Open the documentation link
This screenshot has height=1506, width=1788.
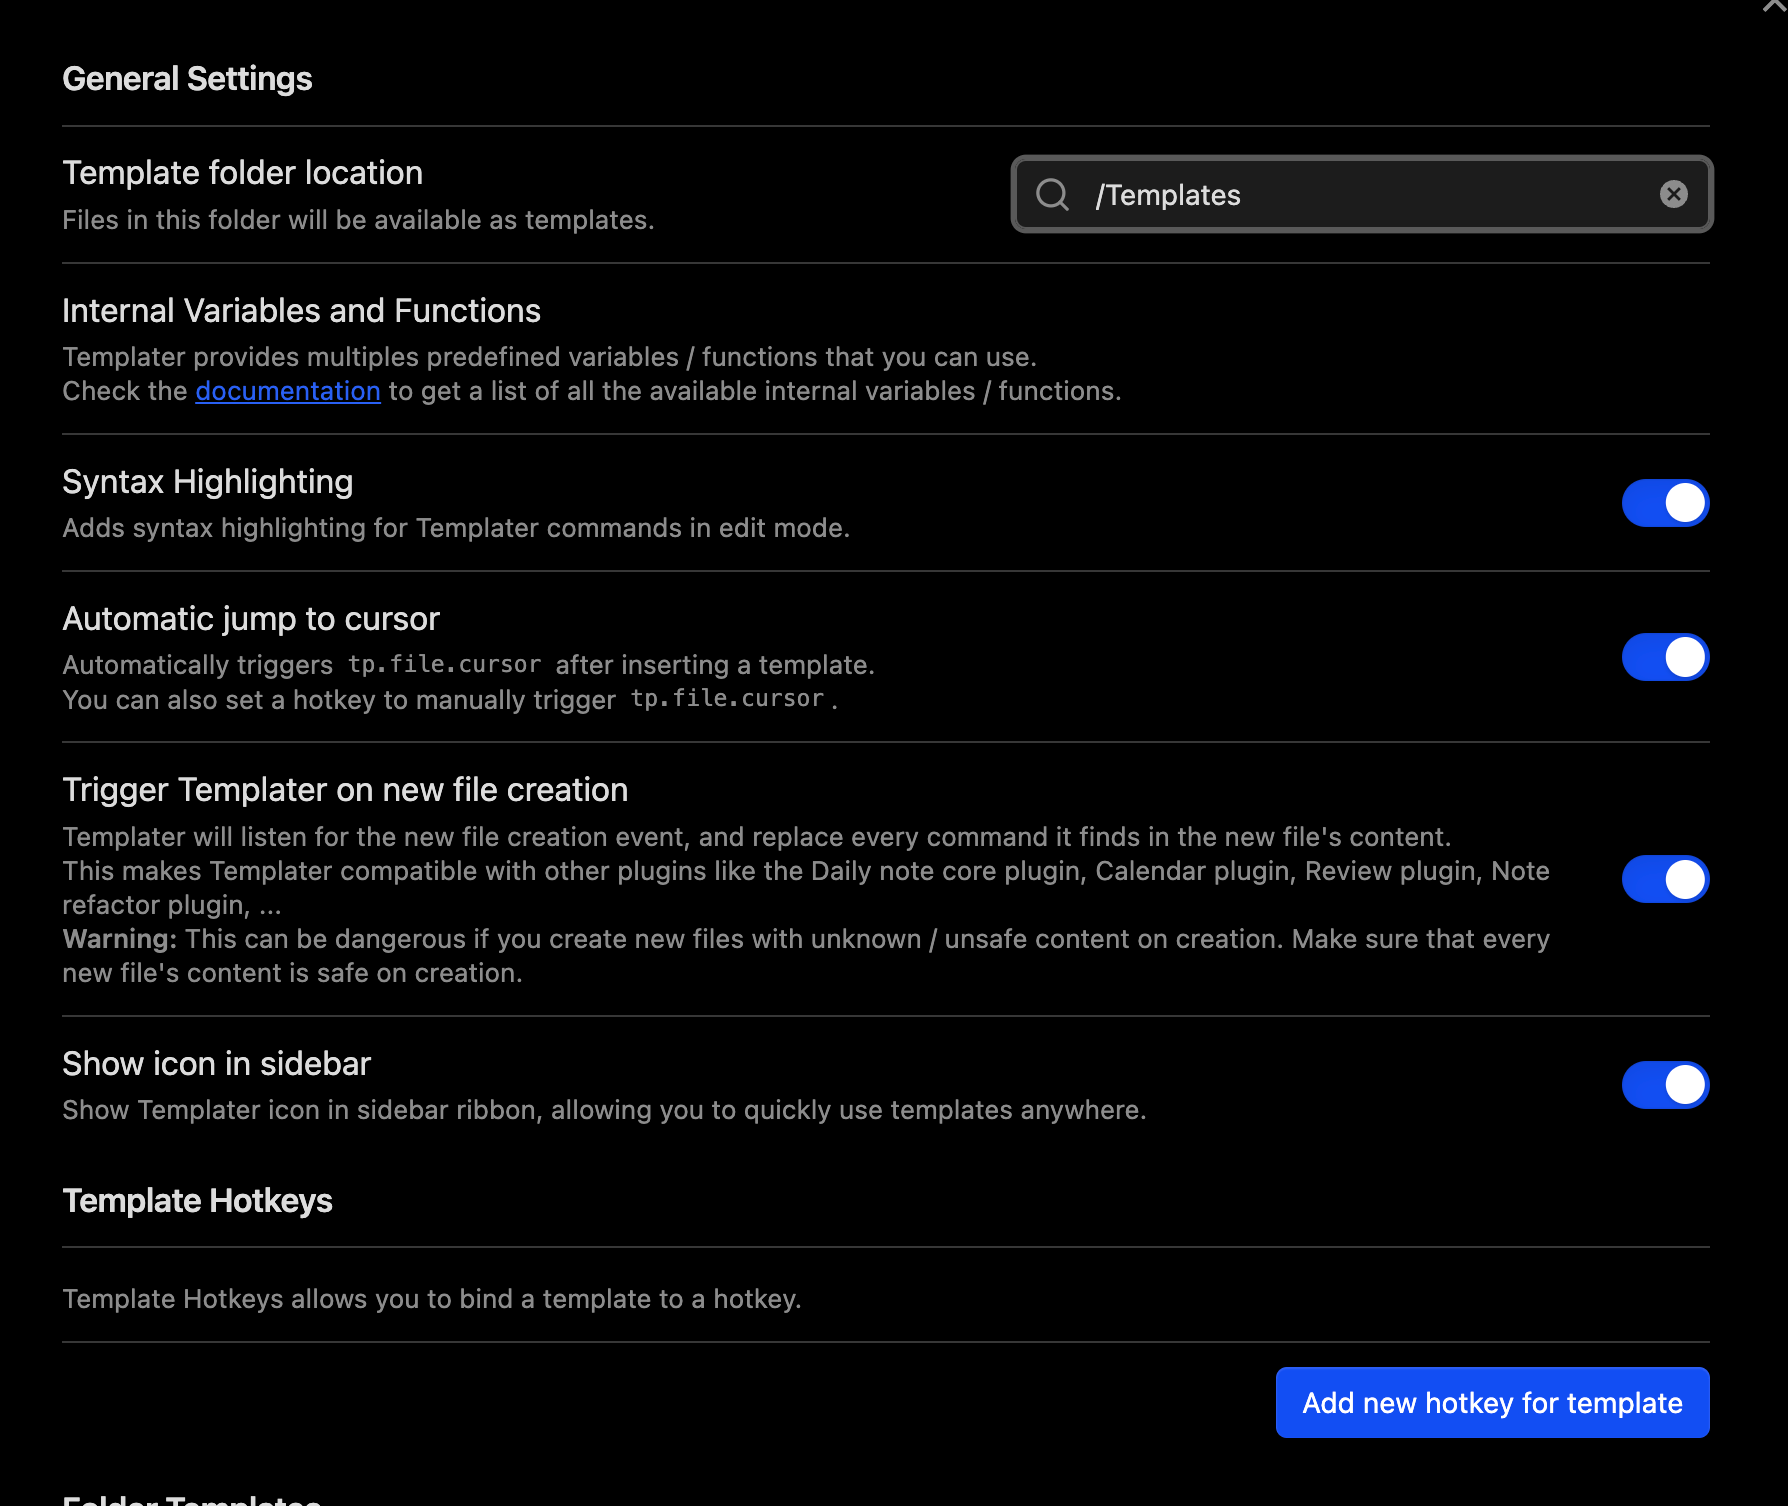(288, 391)
